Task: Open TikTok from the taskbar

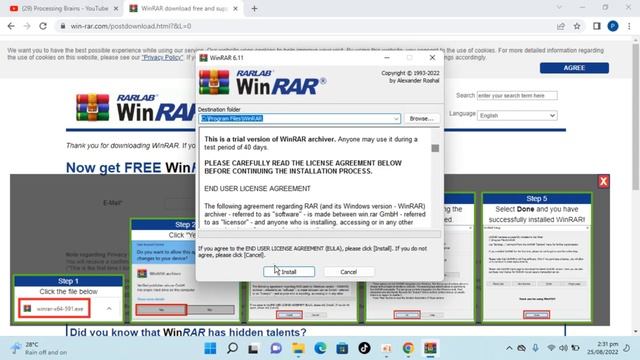Action: click(364, 348)
